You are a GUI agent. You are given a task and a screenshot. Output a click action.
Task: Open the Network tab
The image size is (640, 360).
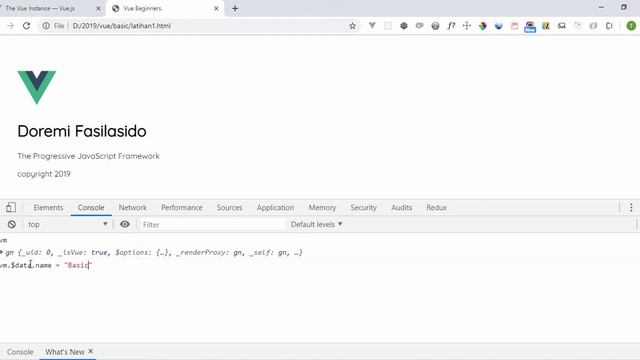point(133,207)
